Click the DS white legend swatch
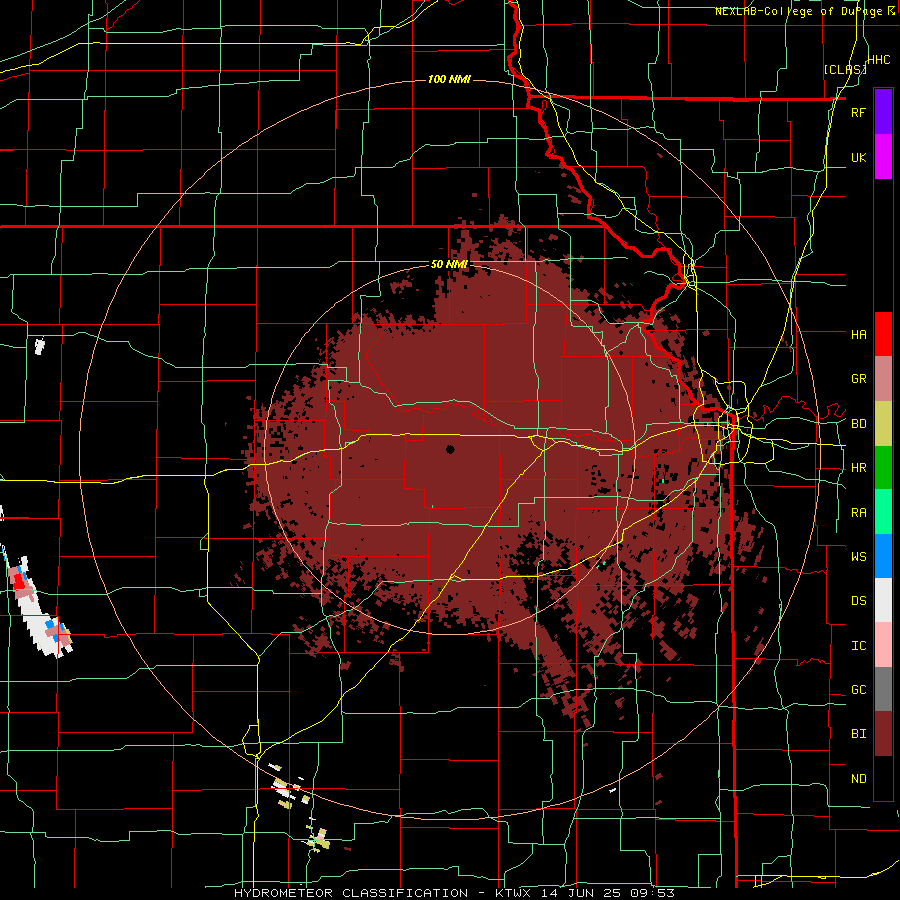The width and height of the screenshot is (900, 900). [883, 600]
